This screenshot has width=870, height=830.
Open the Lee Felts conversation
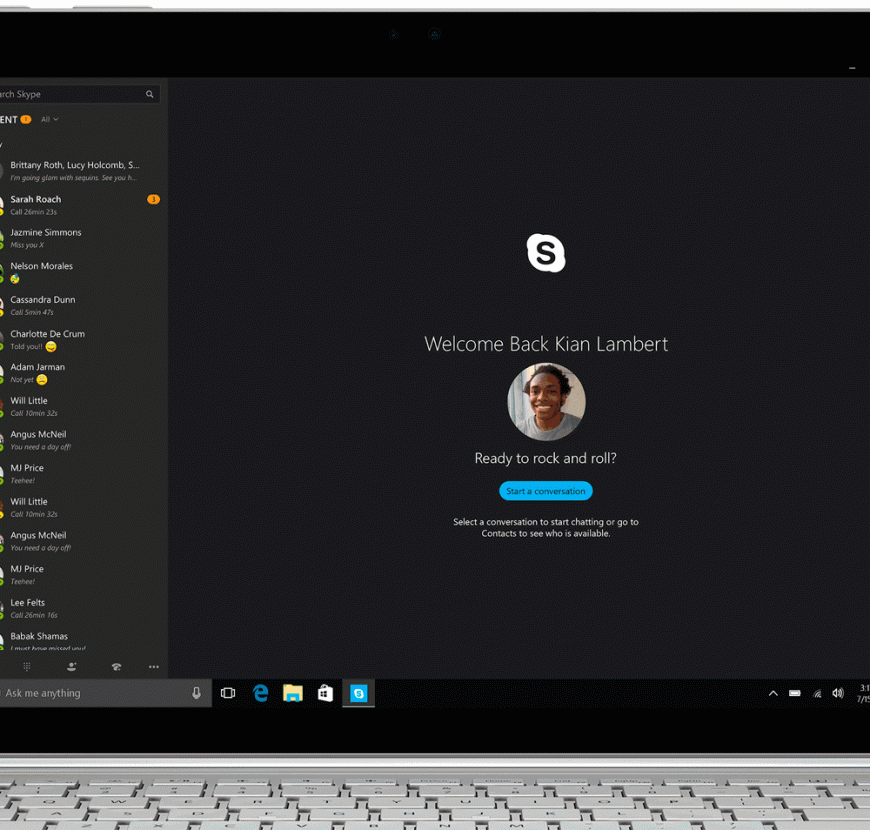[83, 609]
